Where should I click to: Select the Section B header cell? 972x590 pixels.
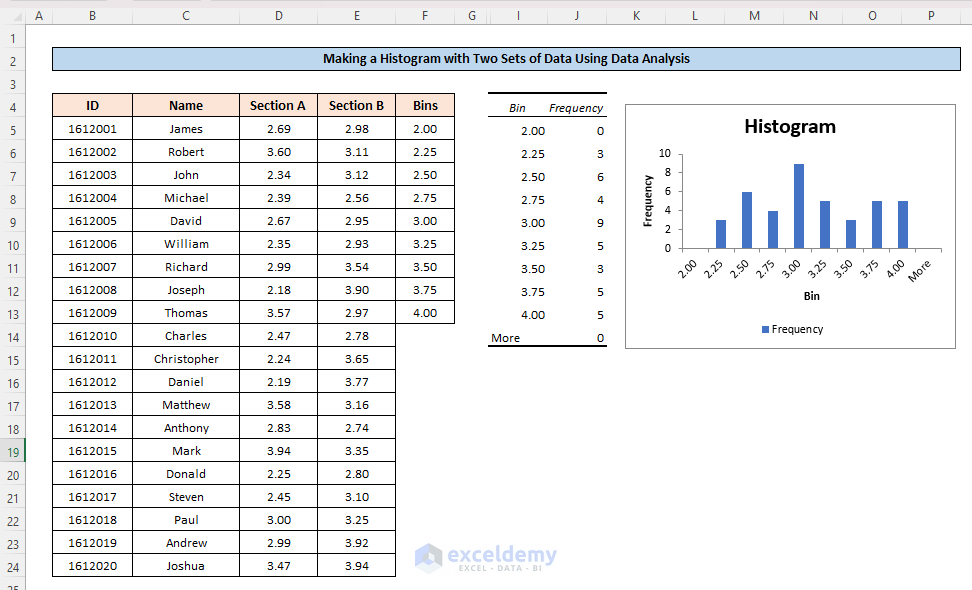(357, 105)
